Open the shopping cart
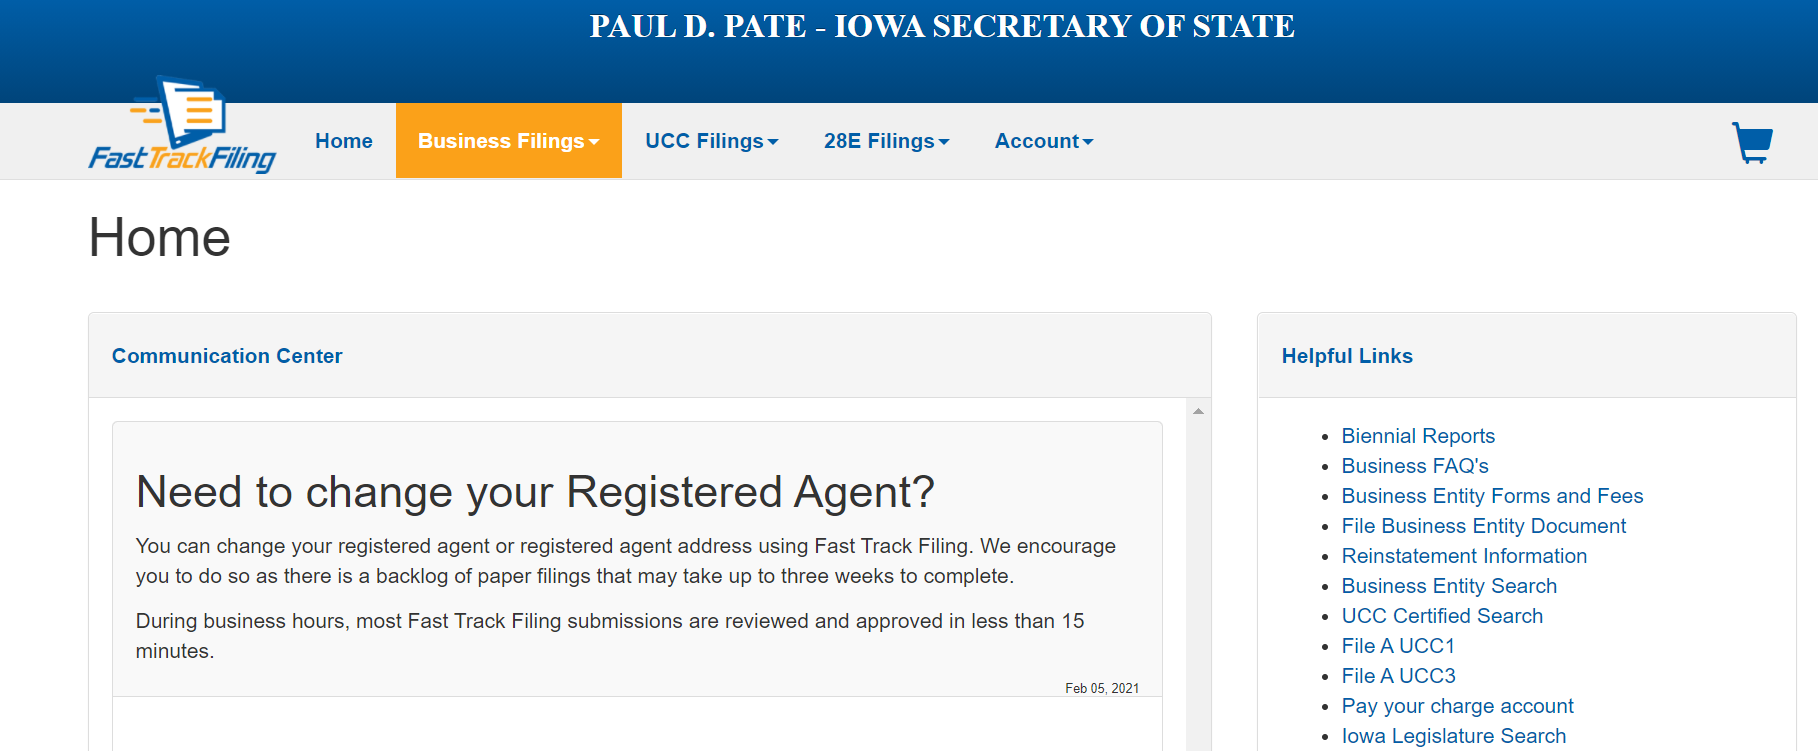 coord(1752,142)
